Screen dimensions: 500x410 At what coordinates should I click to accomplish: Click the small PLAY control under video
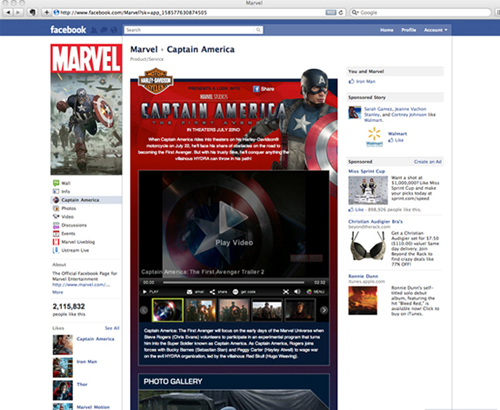point(150,292)
